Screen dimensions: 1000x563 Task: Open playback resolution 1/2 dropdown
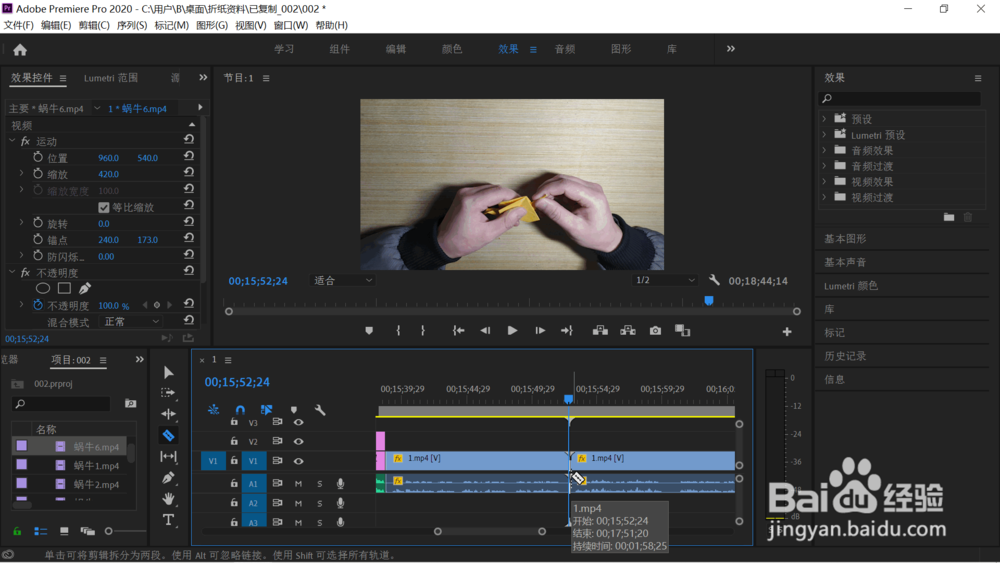click(x=665, y=281)
